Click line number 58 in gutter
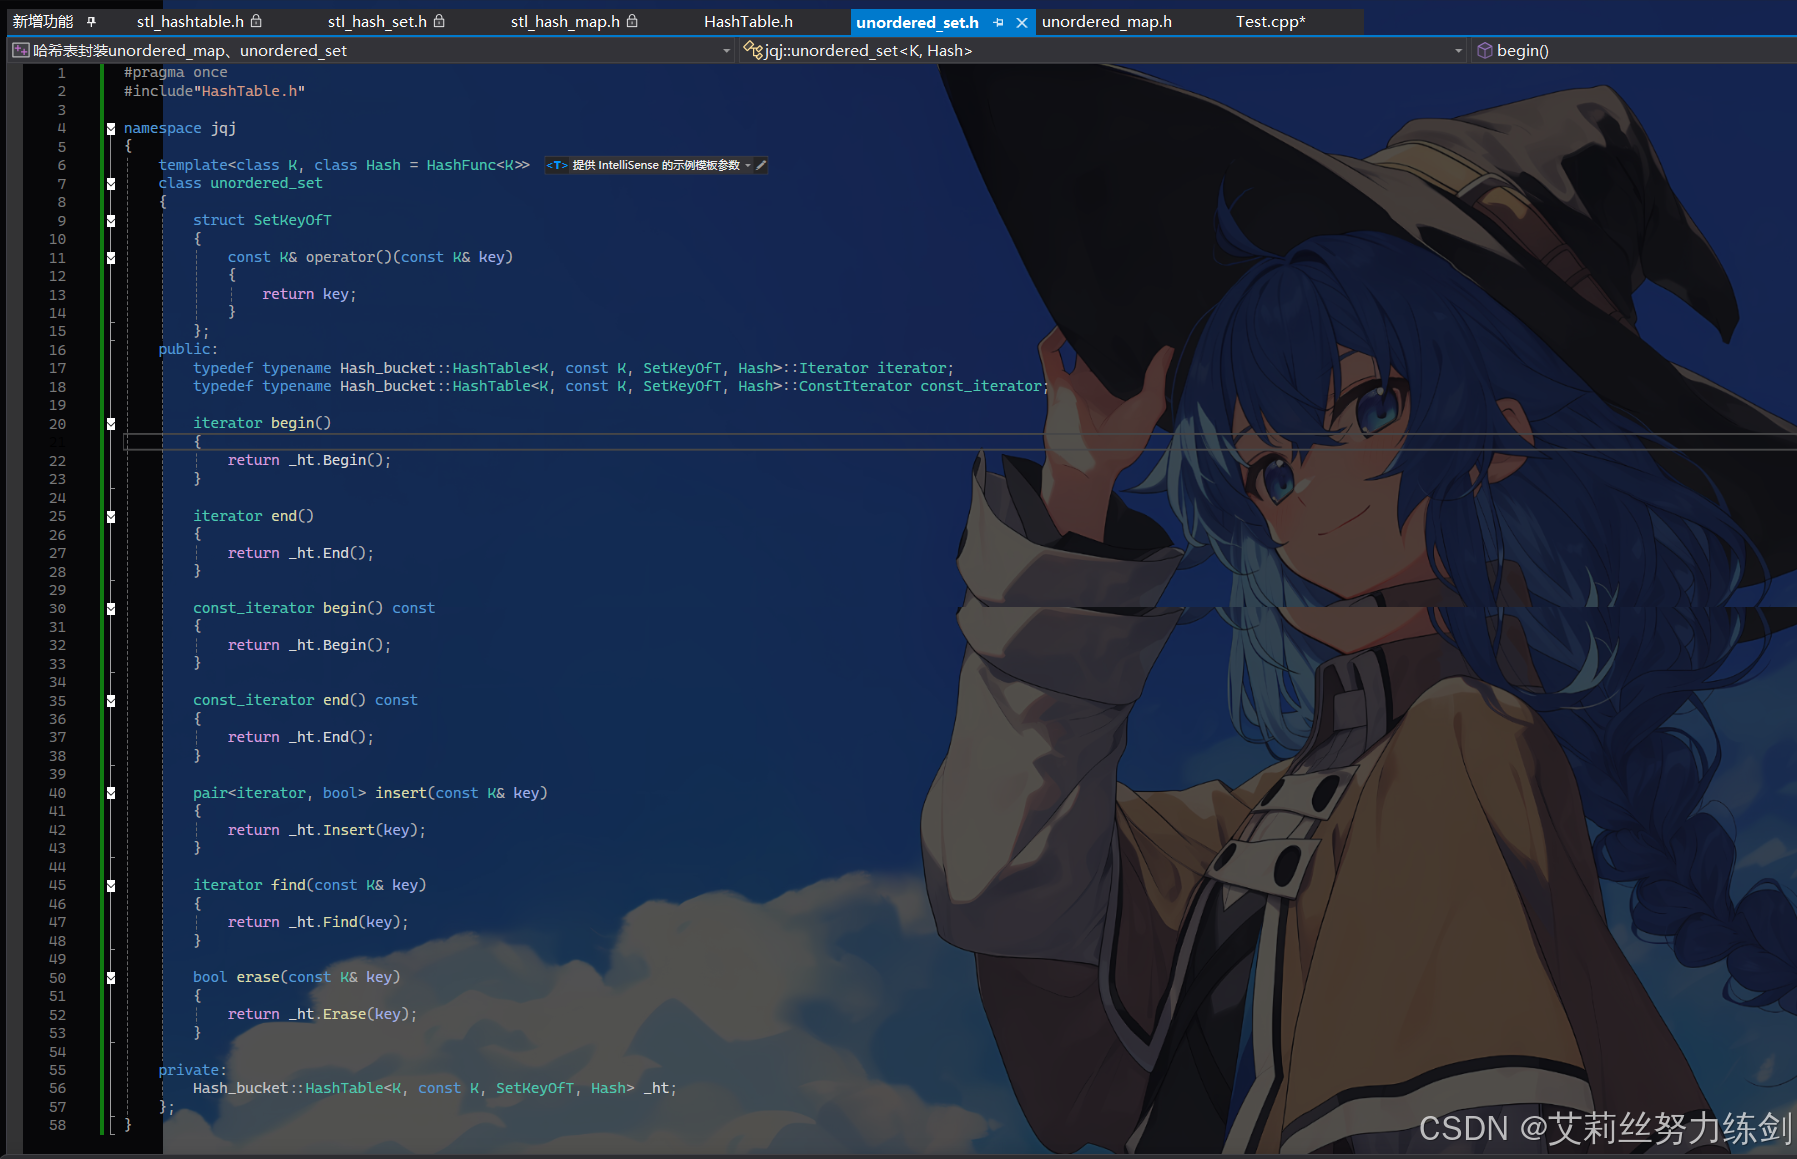The height and width of the screenshot is (1159, 1797). [x=57, y=1125]
